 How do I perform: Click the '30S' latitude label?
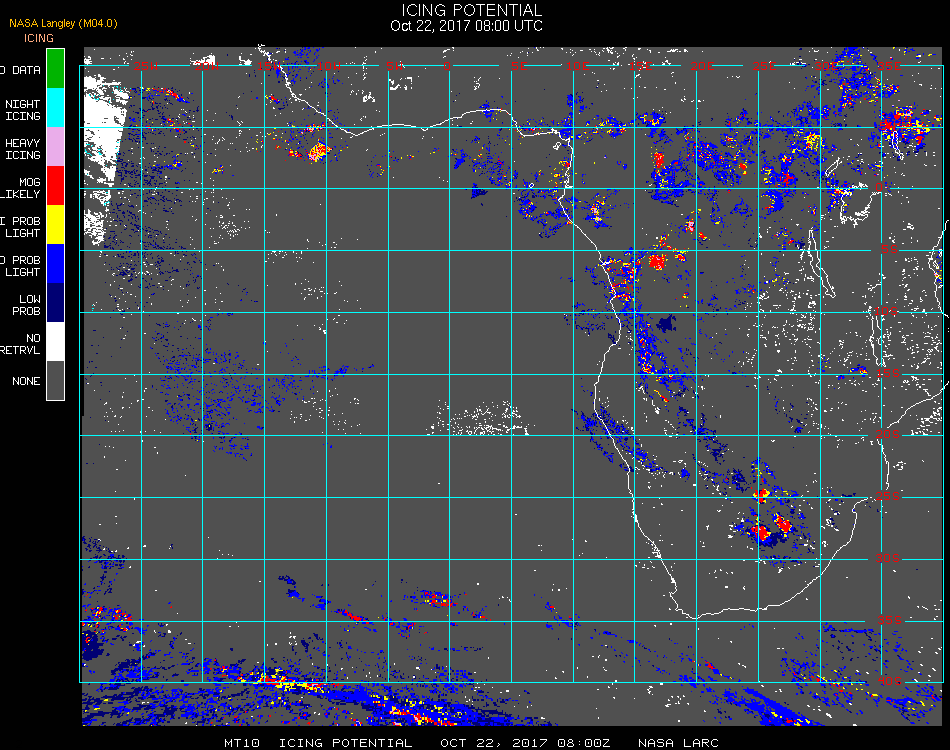click(x=888, y=558)
